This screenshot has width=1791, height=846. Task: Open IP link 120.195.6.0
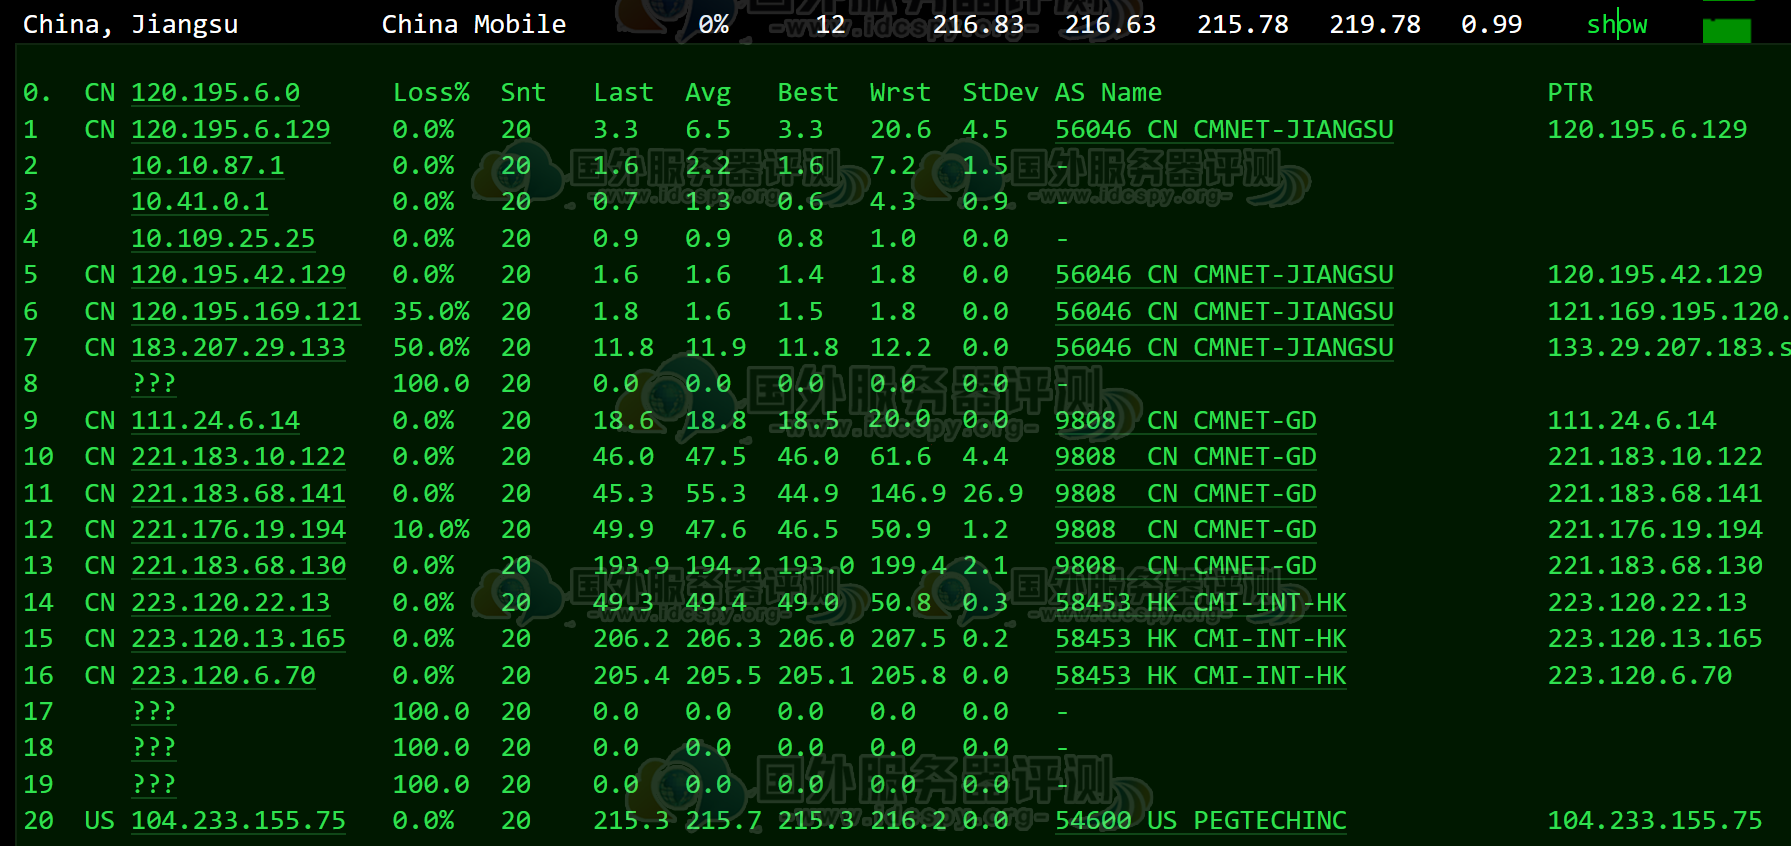(x=215, y=93)
